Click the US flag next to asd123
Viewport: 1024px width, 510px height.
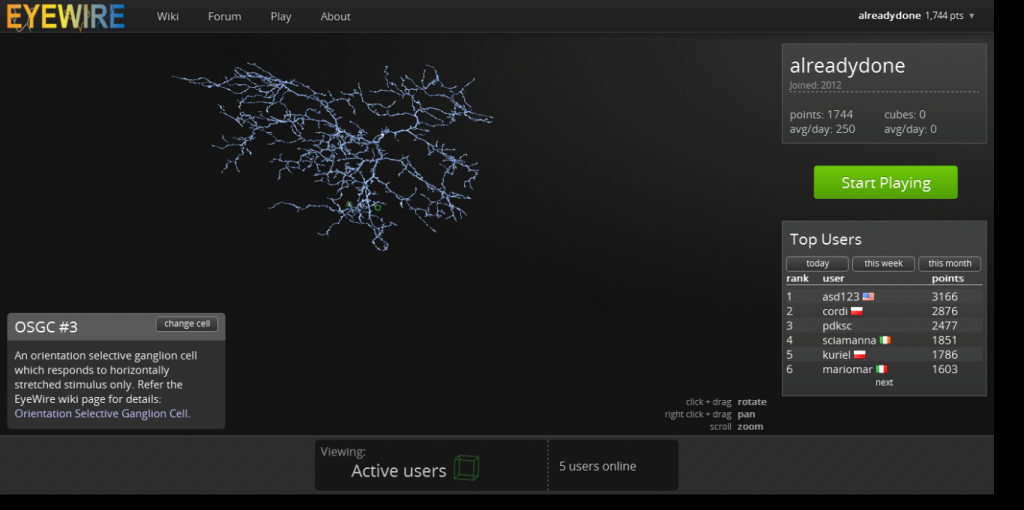[x=868, y=297]
